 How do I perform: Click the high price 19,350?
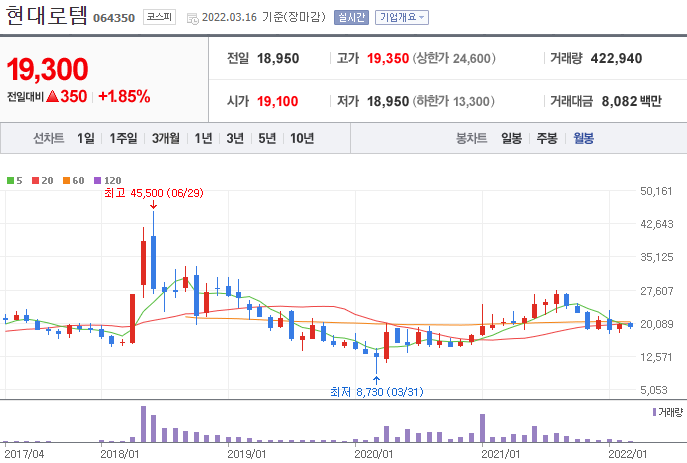click(388, 58)
